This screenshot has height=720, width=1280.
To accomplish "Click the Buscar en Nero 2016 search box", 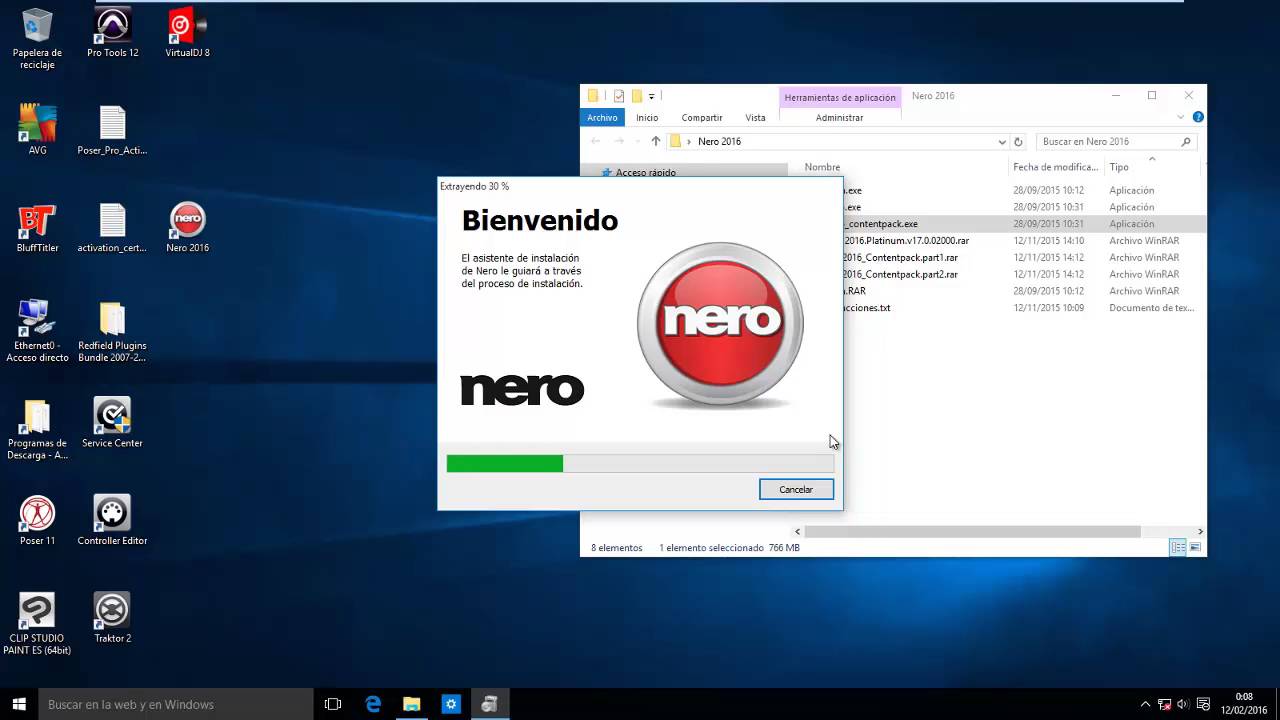I will click(x=1115, y=142).
